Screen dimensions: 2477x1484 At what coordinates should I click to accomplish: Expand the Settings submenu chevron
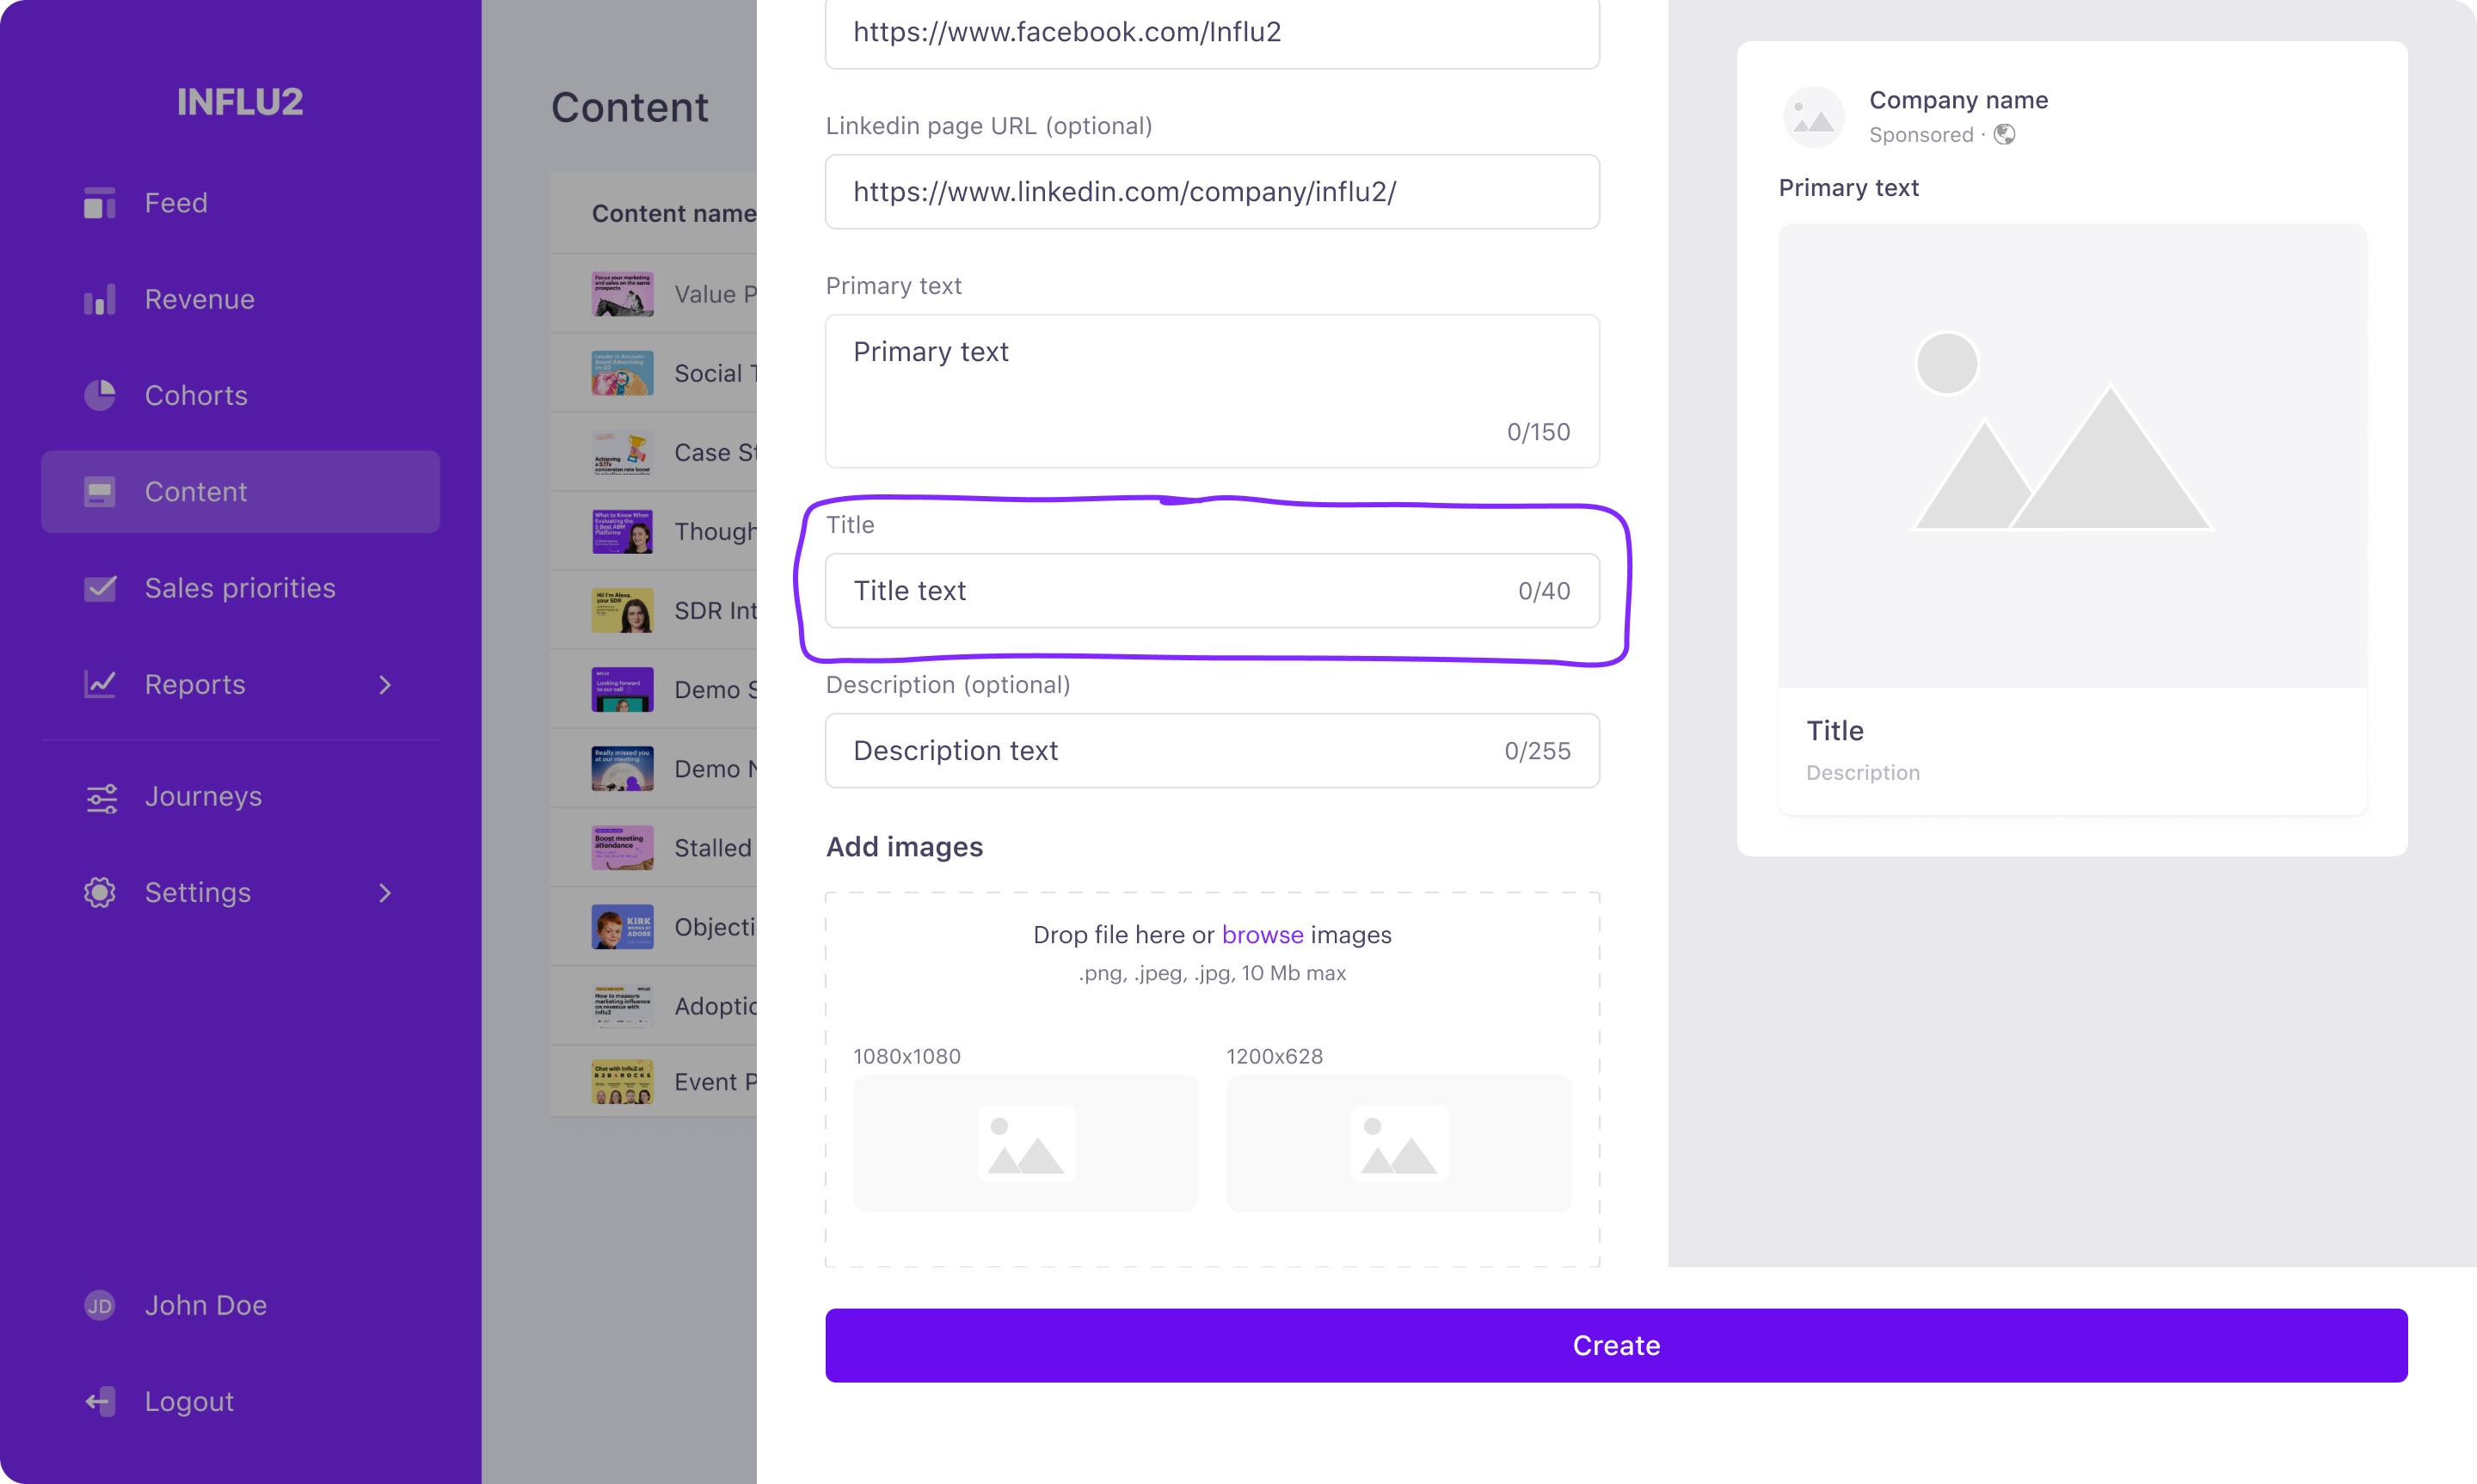385,893
